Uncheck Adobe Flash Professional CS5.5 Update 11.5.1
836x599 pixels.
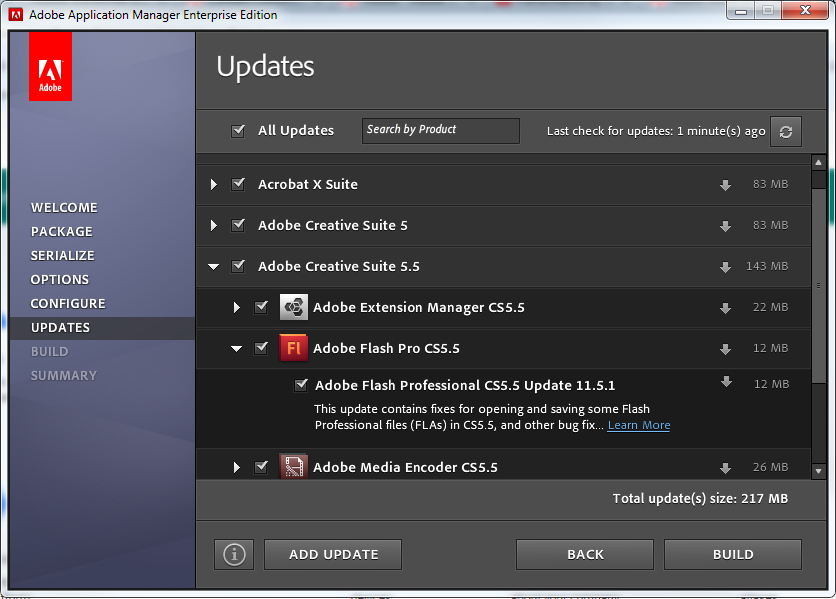(301, 384)
